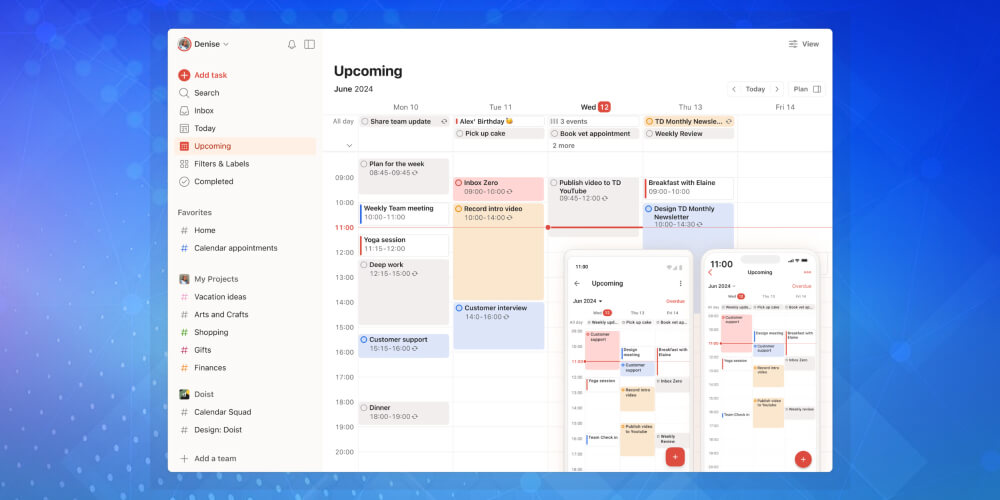Go to the previous week arrow
Screen dimensions: 1000x500
(x=734, y=89)
